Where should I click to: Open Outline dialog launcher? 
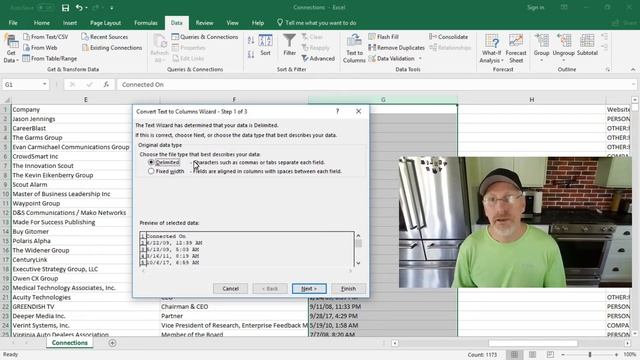pos(608,70)
